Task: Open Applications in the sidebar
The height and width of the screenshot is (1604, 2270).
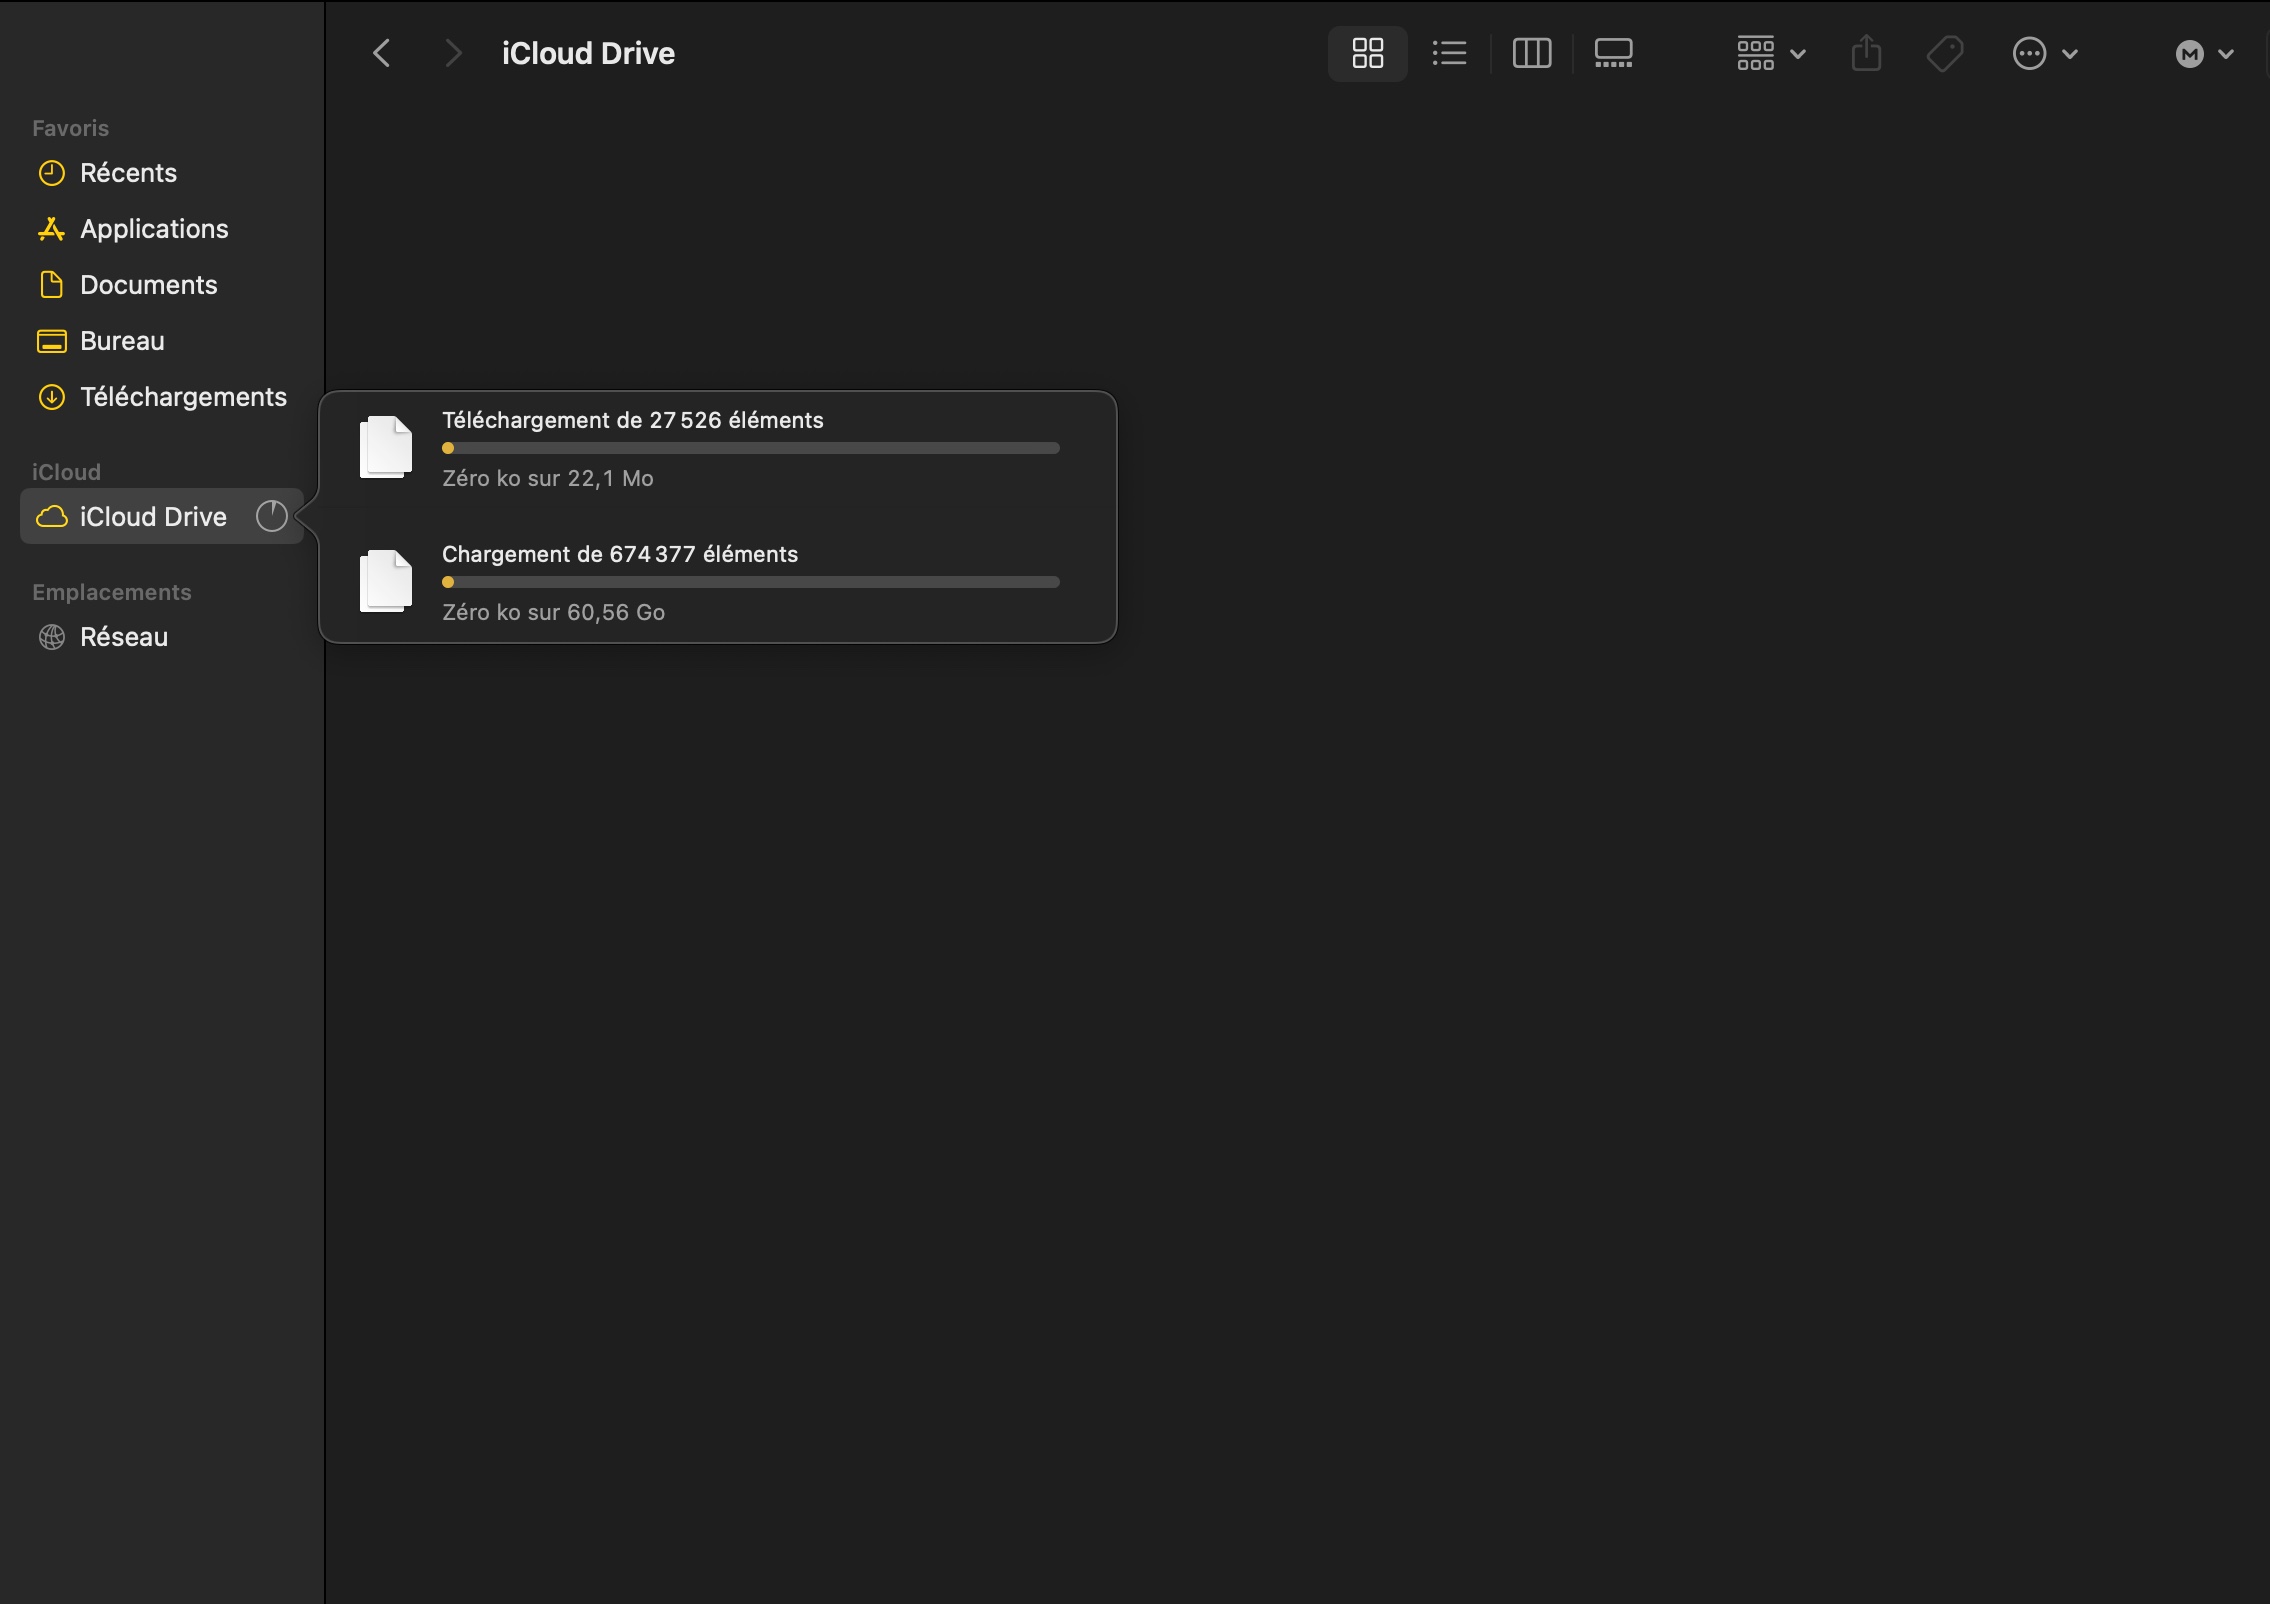Action: coord(154,229)
